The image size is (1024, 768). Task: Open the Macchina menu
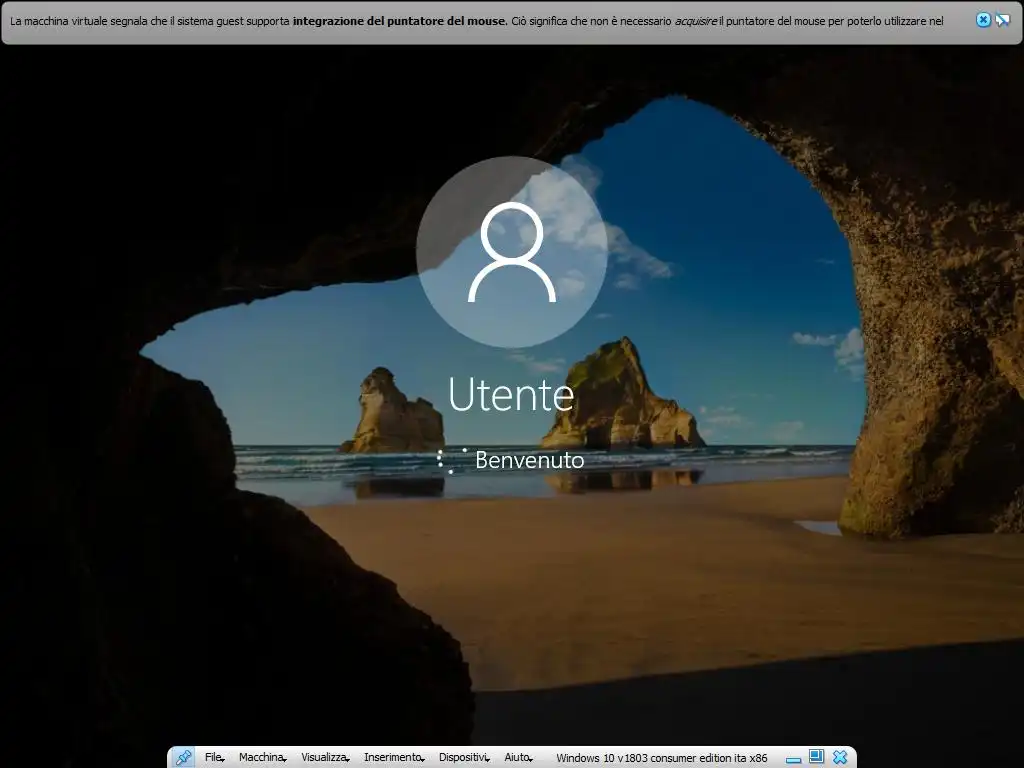pyautogui.click(x=262, y=758)
